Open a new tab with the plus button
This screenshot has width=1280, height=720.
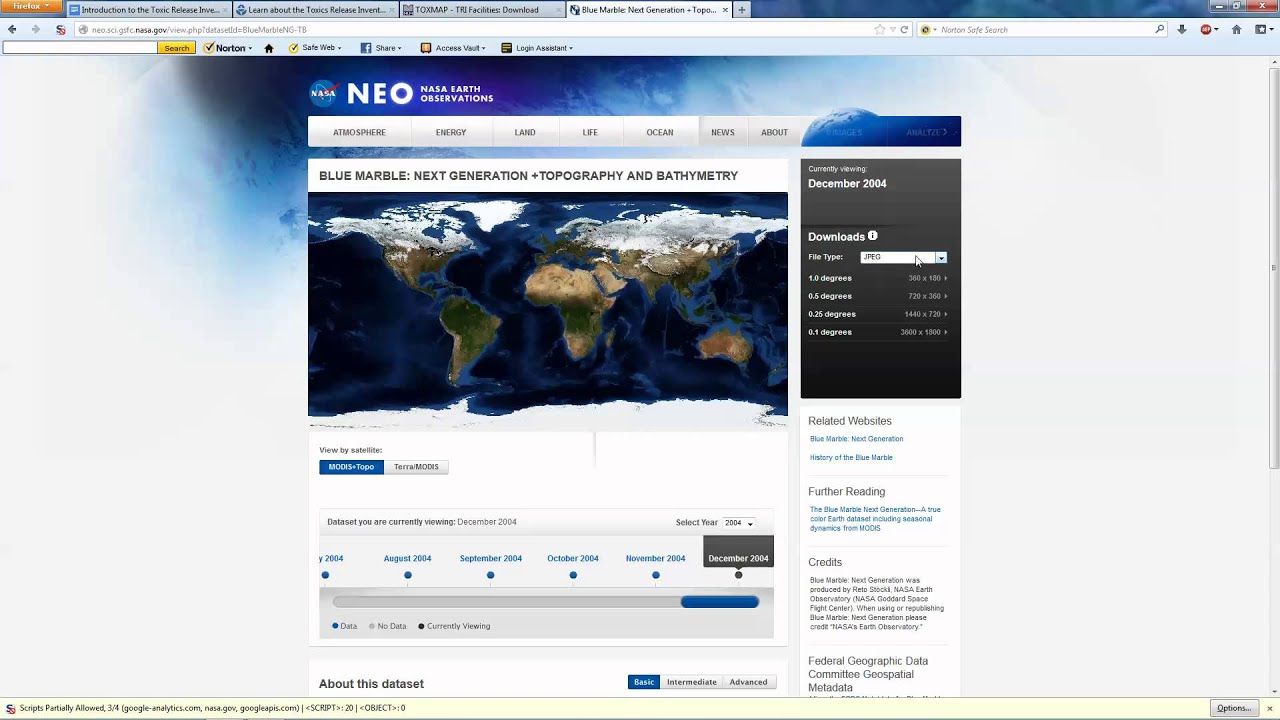click(x=741, y=10)
